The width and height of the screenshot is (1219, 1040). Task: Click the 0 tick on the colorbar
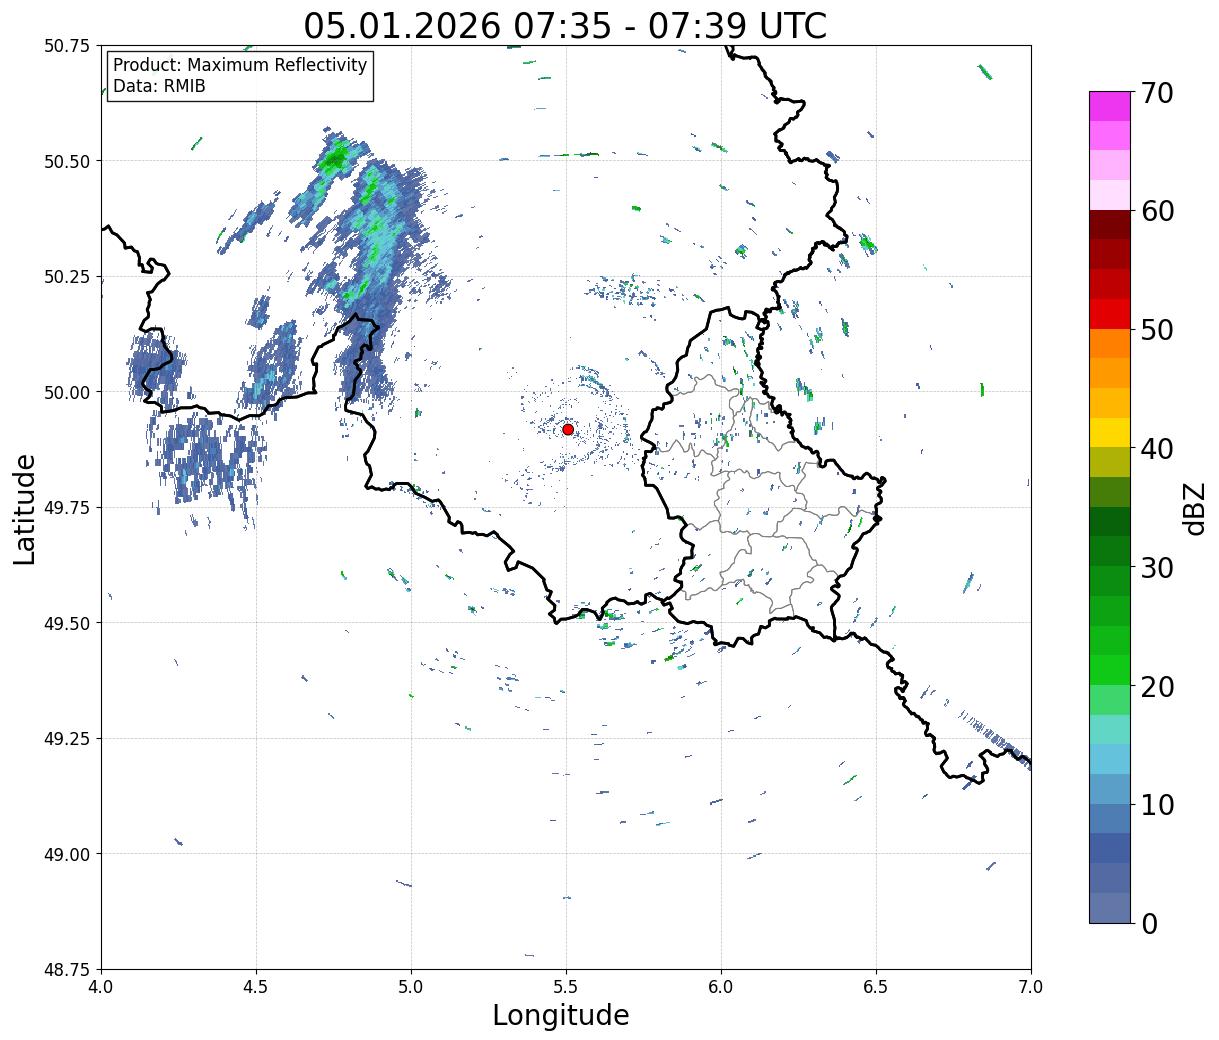[1148, 924]
